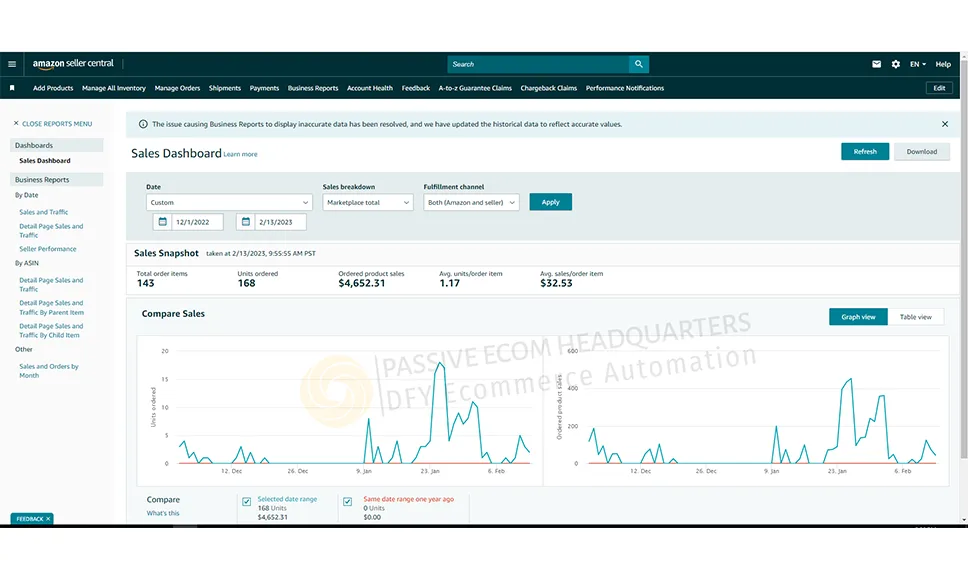Screen dimensions: 968x579
Task: Click the page vertical scrollbar
Action: tap(964, 259)
